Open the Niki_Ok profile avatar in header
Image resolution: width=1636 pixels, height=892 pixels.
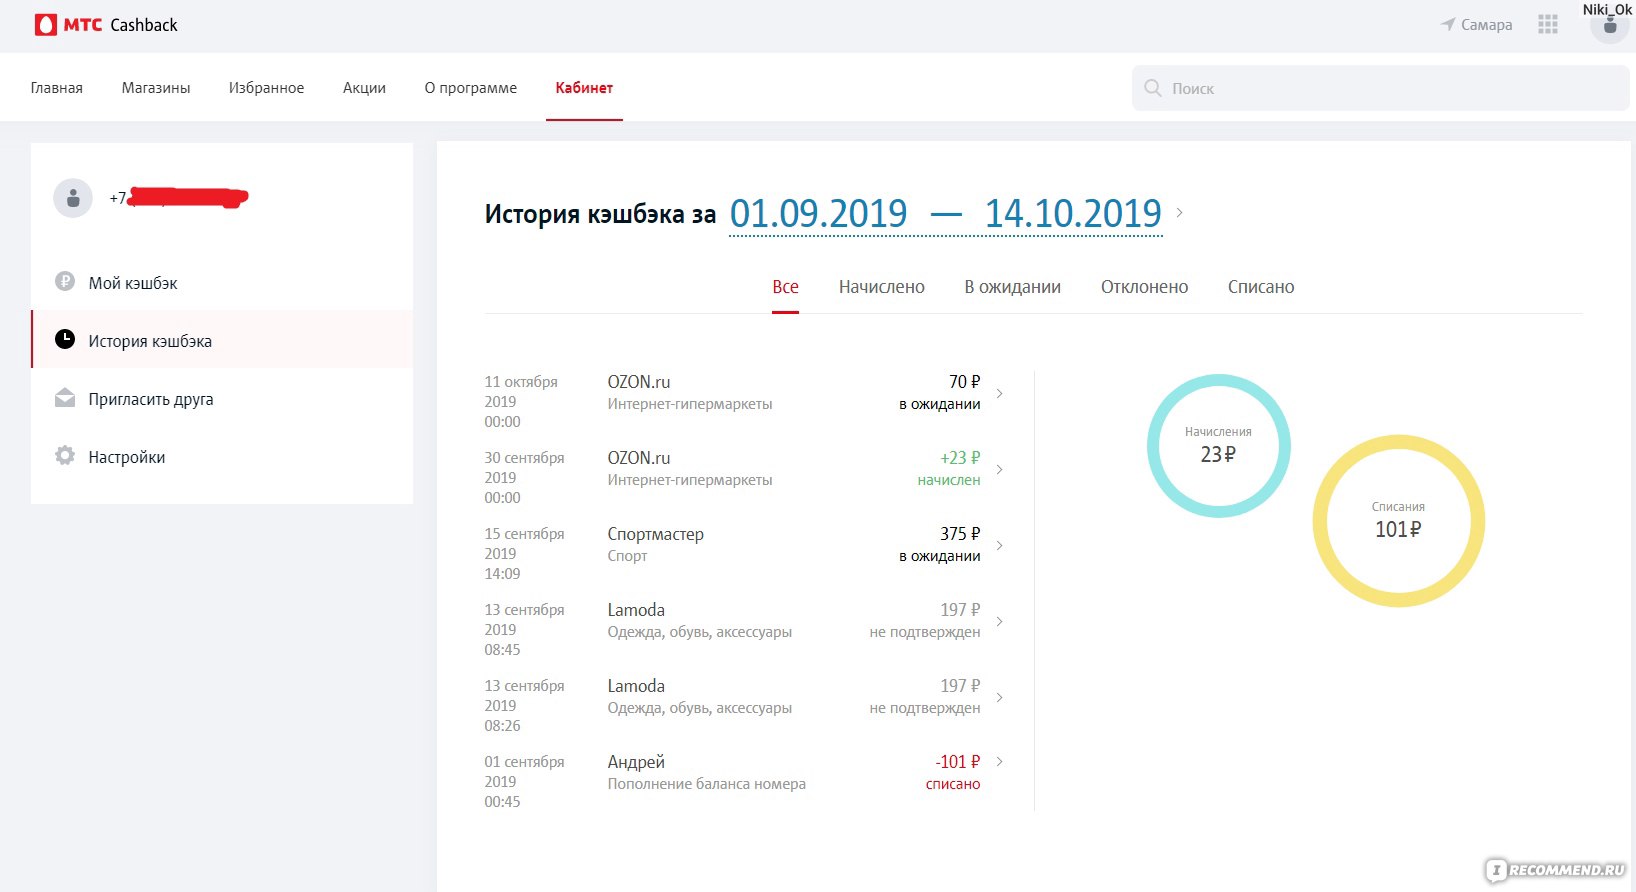click(x=1609, y=25)
